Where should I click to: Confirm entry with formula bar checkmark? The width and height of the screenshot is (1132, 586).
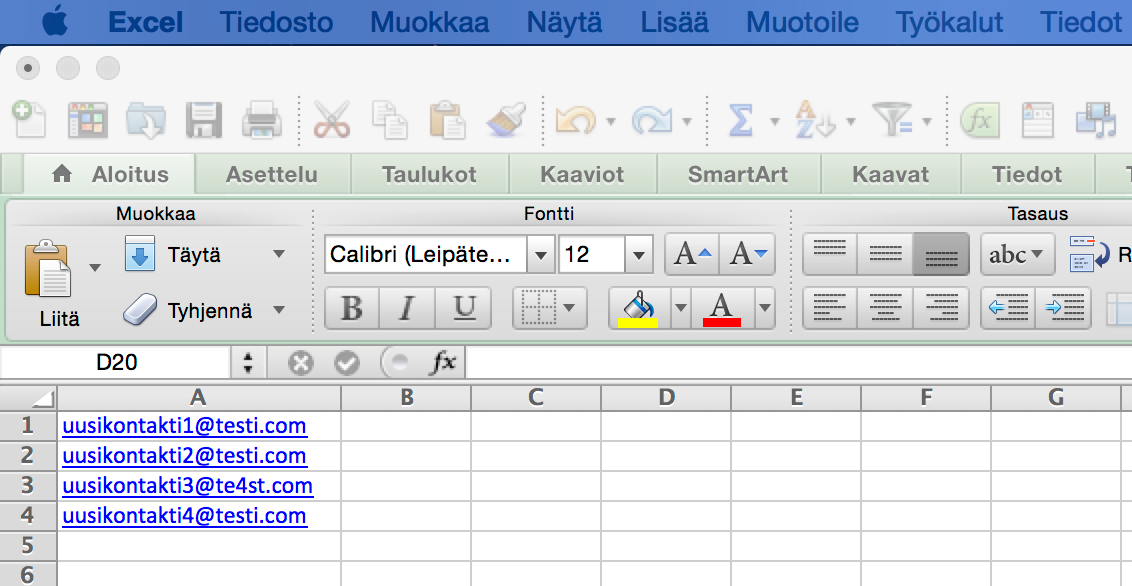point(347,363)
